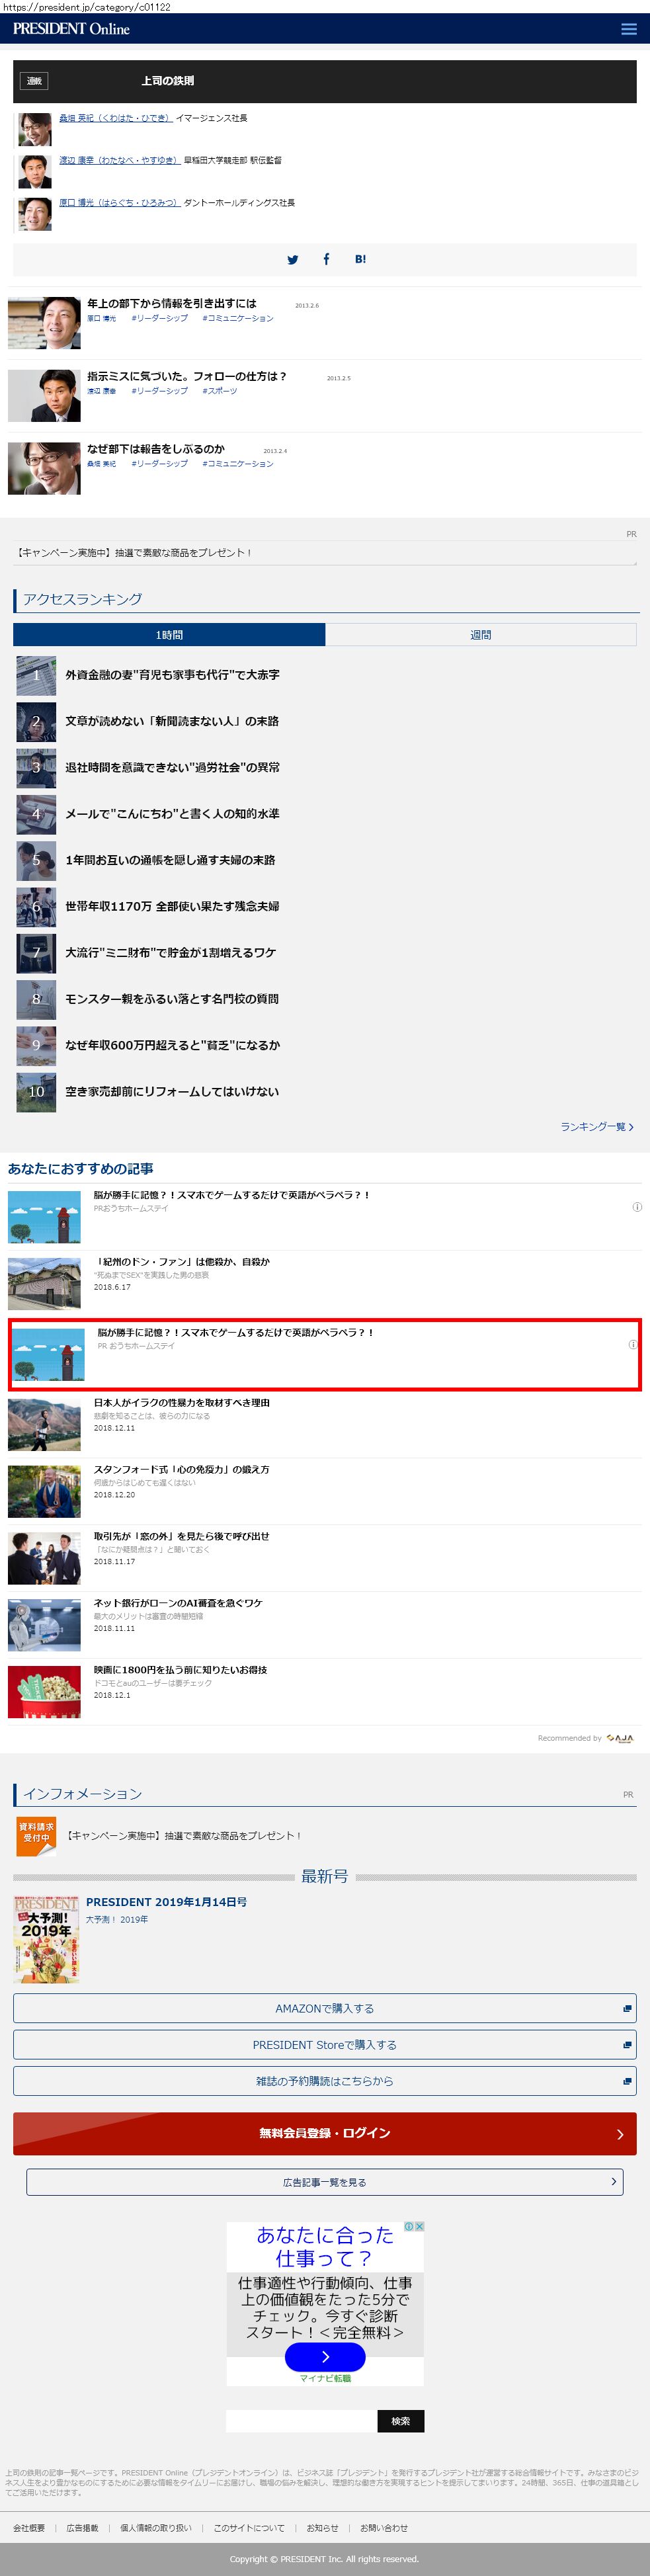Switch ranking to the 1時間 tab

(169, 634)
